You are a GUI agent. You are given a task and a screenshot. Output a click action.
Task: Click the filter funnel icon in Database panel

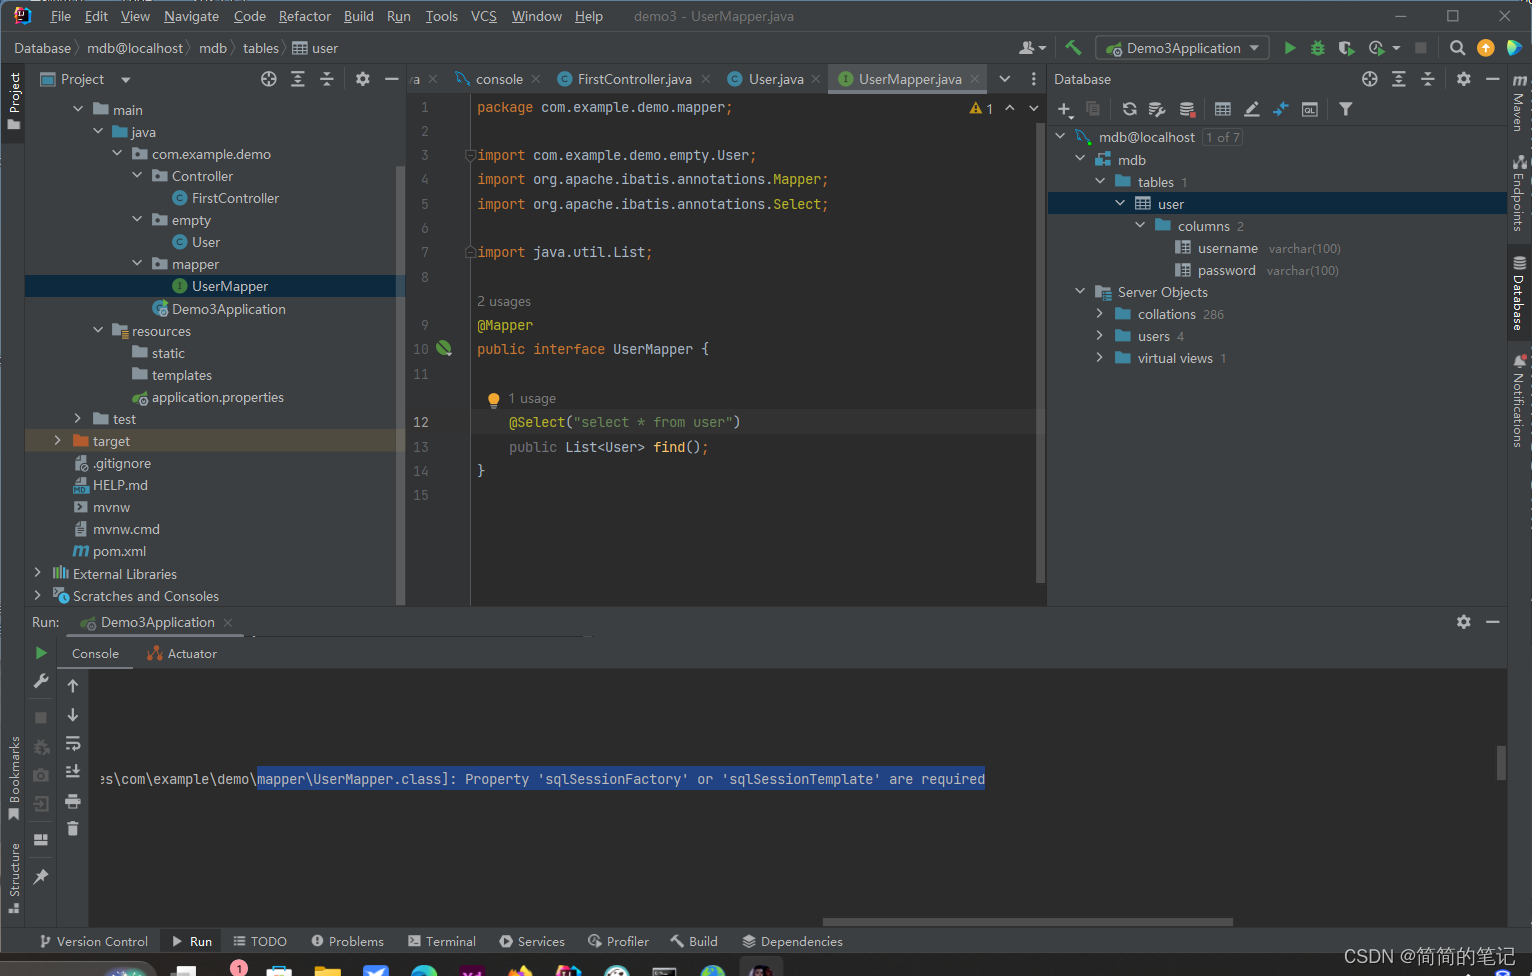click(1346, 109)
